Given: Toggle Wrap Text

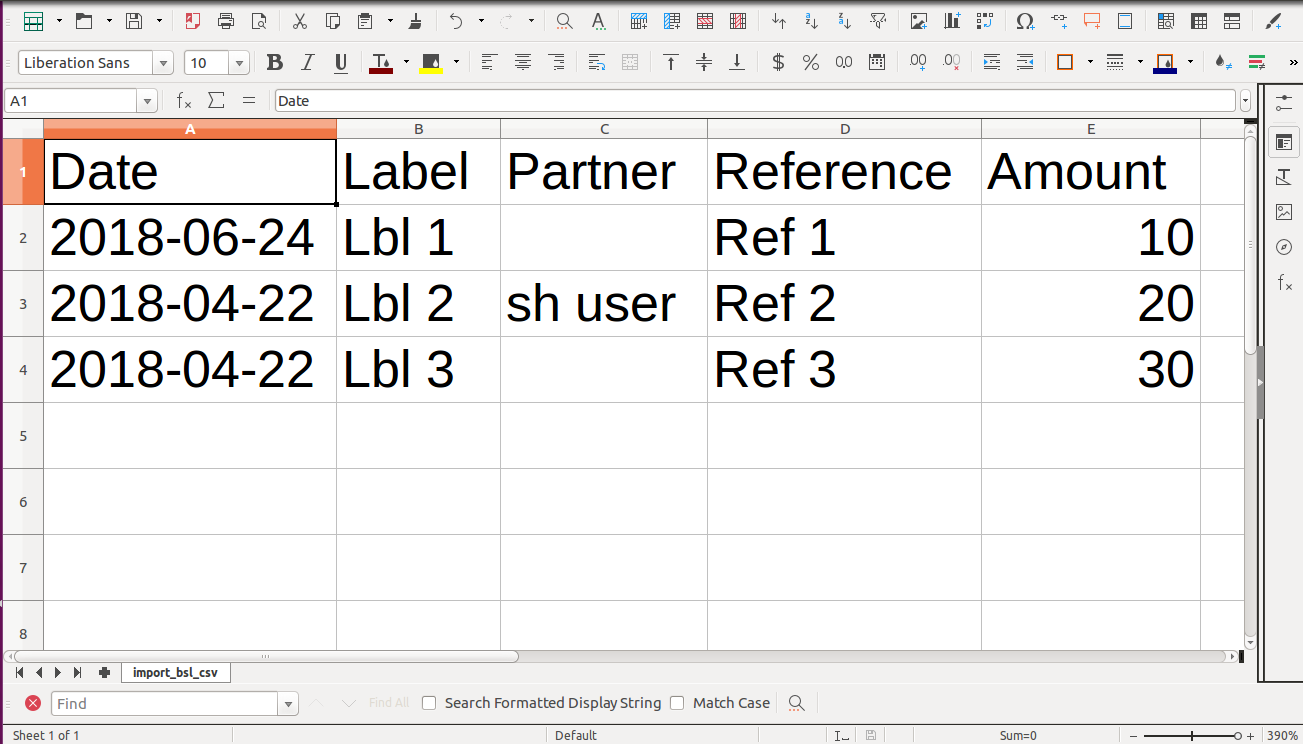Looking at the screenshot, I should (x=597, y=62).
